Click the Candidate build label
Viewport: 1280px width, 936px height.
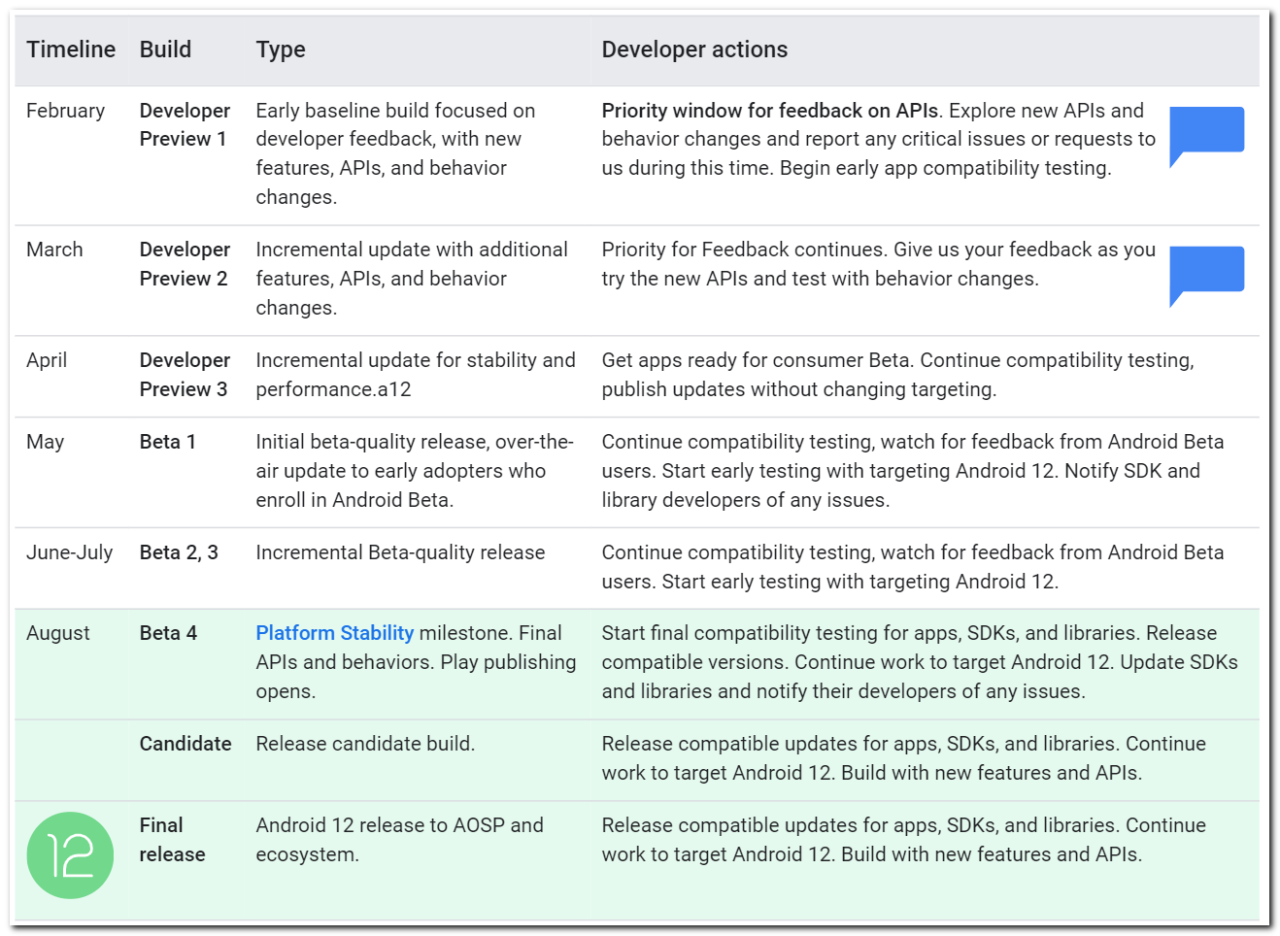click(185, 744)
